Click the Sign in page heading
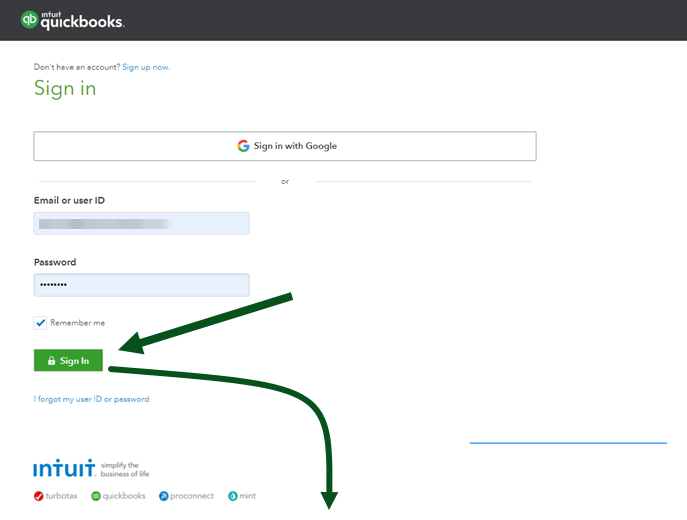 [65, 88]
